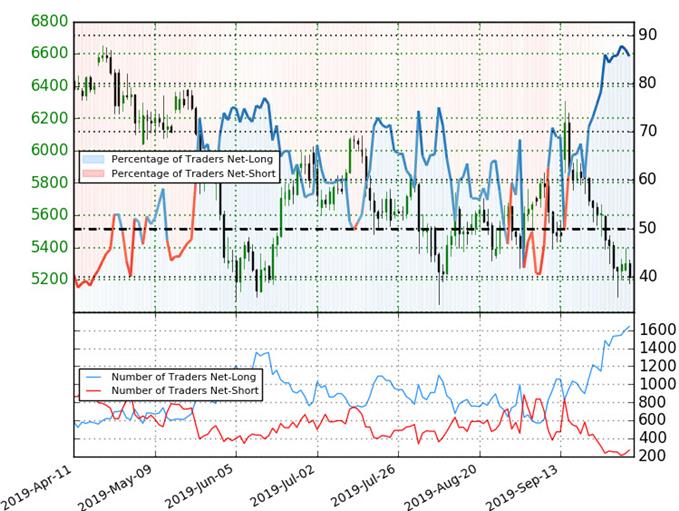Image resolution: width=679 pixels, height=511 pixels.
Task: Click the 800 traders axis label
Action: [652, 402]
